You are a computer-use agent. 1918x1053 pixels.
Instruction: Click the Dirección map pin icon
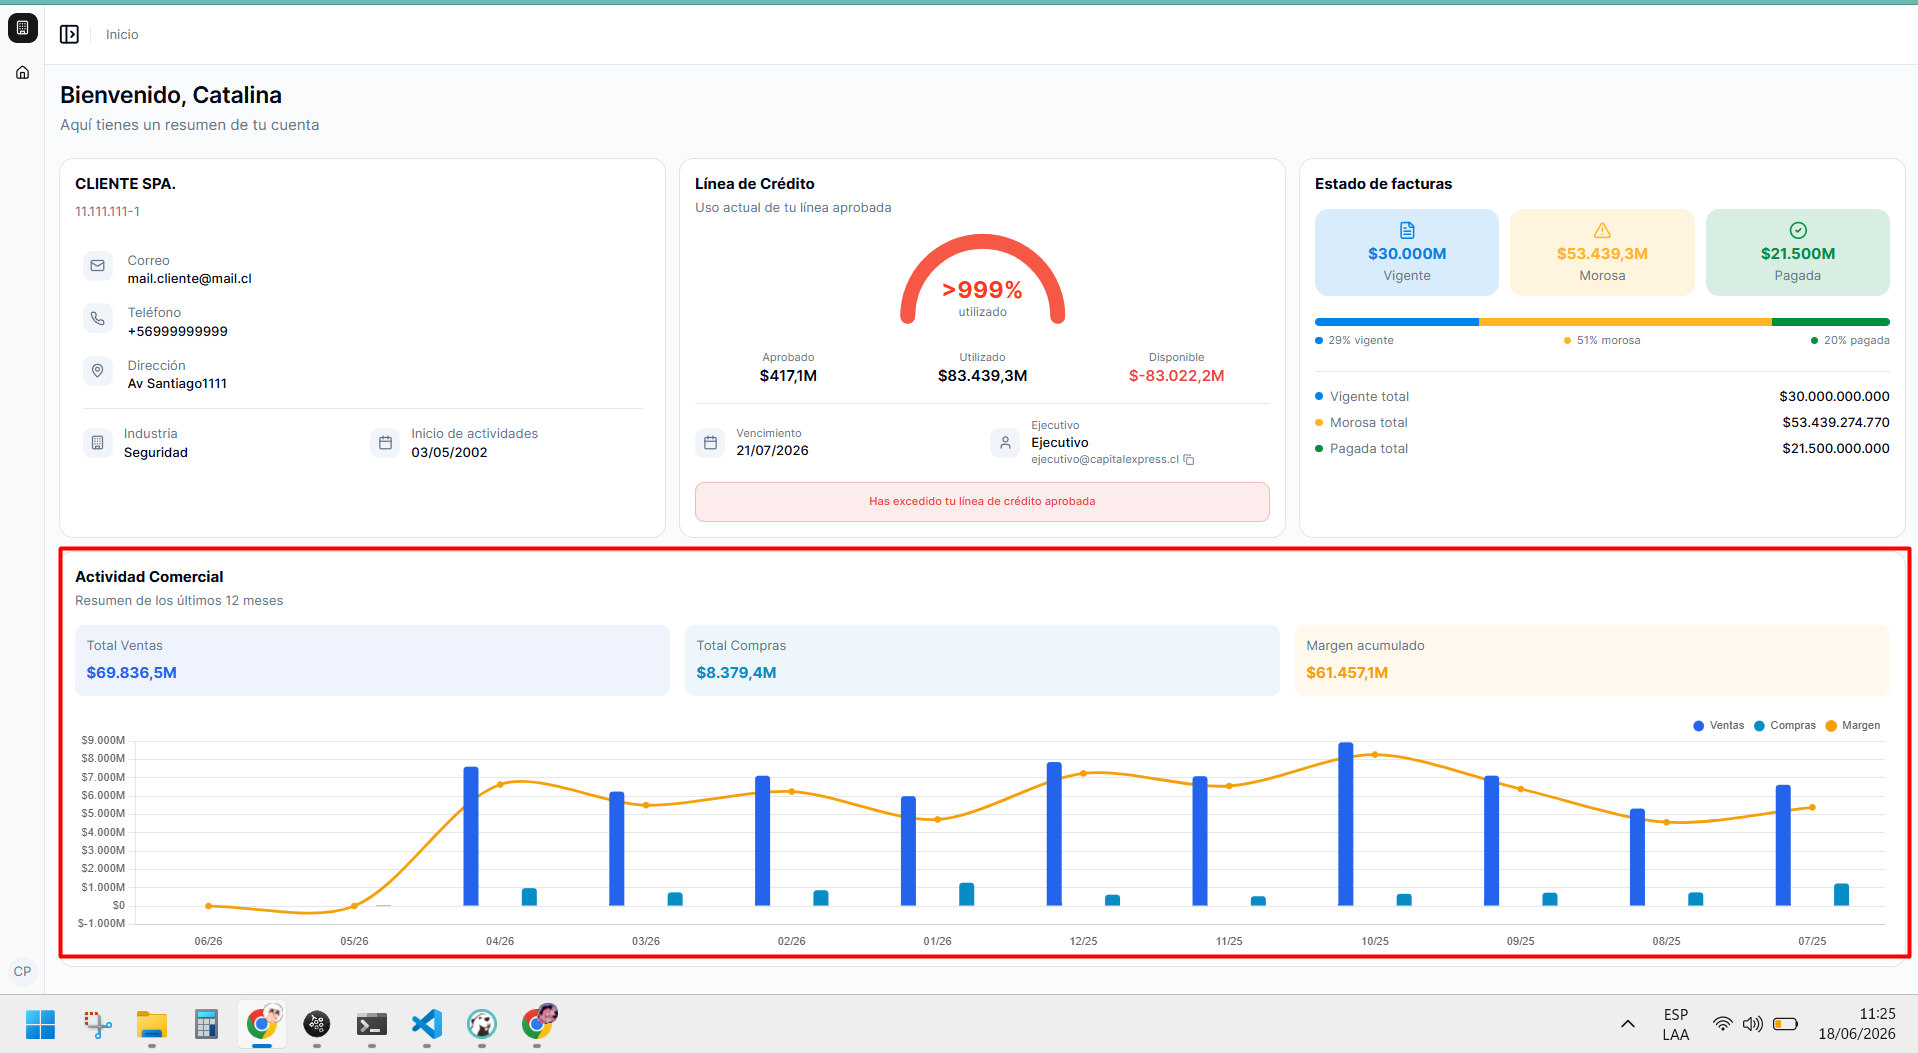98,371
